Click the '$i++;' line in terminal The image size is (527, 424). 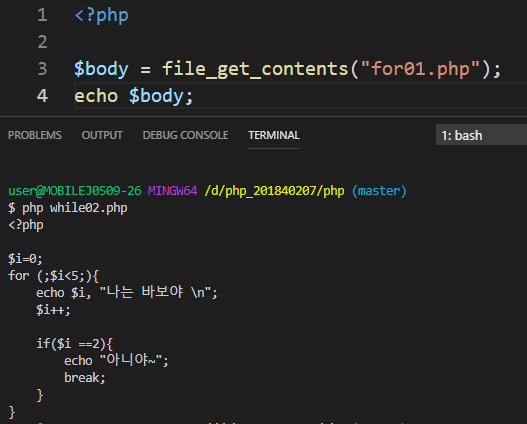click(x=53, y=310)
